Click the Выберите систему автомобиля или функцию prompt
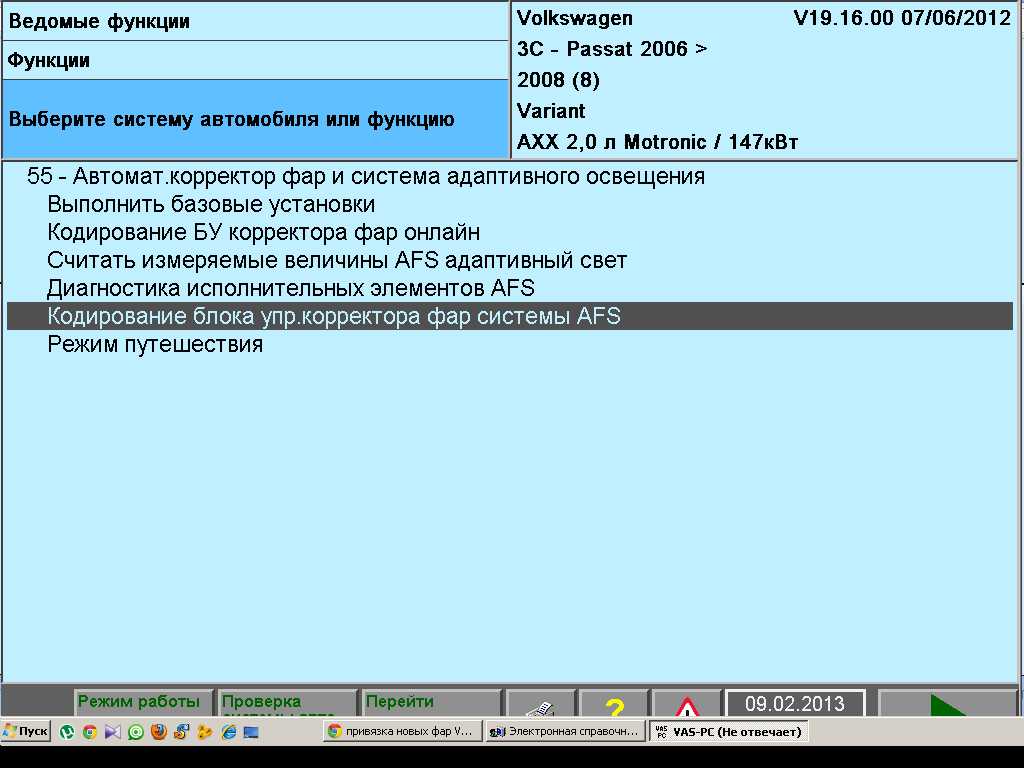Viewport: 1024px width, 768px height. click(255, 120)
